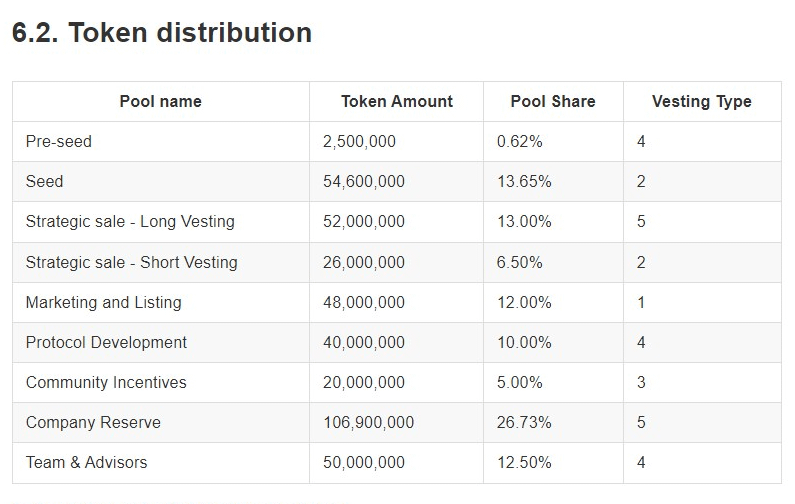795x504 pixels.
Task: Select the "Community Incentives" pool cell
Action: point(106,382)
